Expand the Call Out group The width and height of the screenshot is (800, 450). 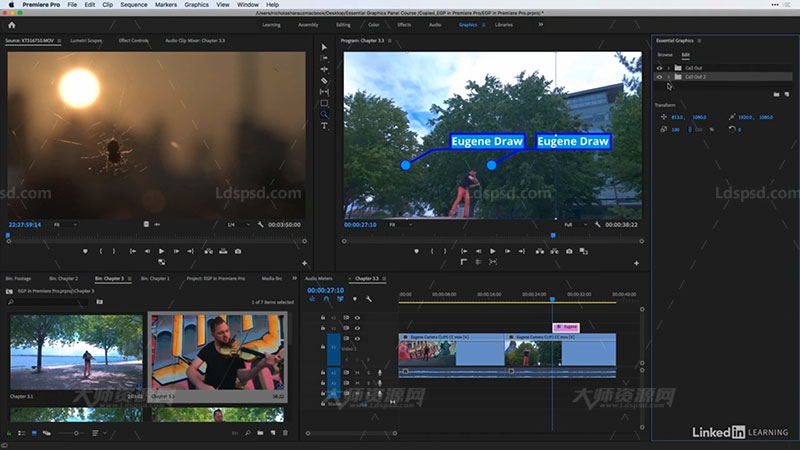coord(668,68)
